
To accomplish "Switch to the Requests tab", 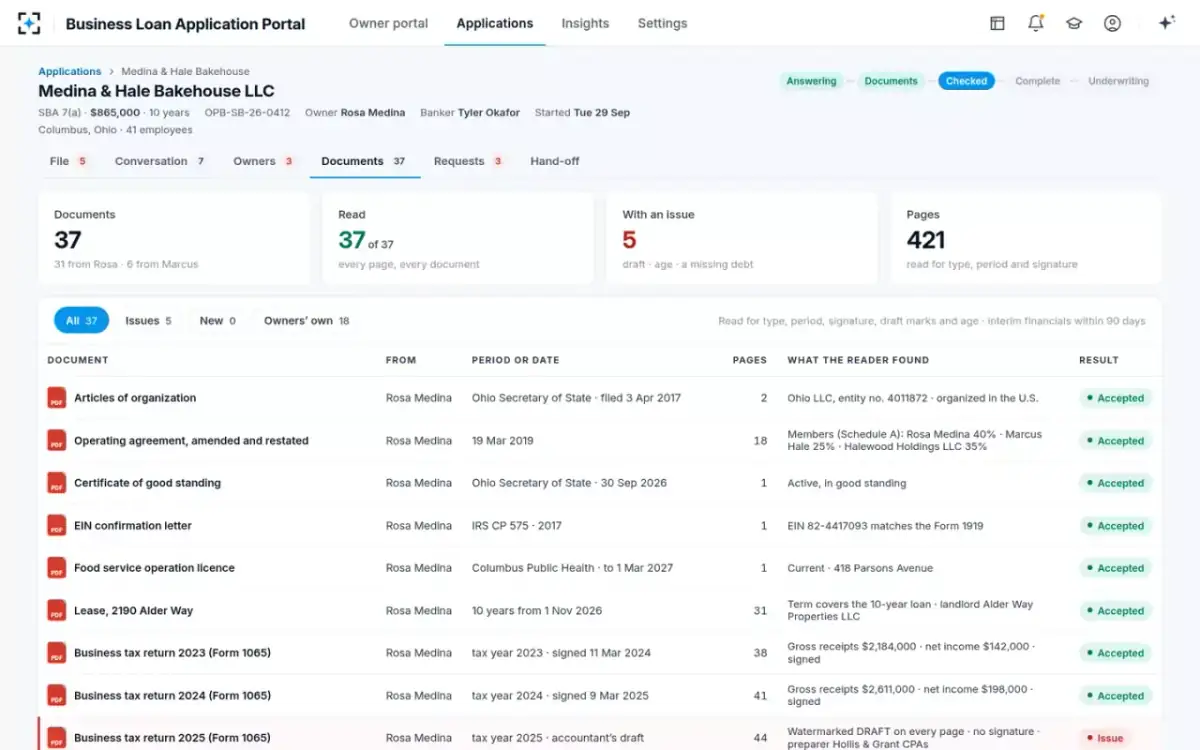I will click(468, 161).
